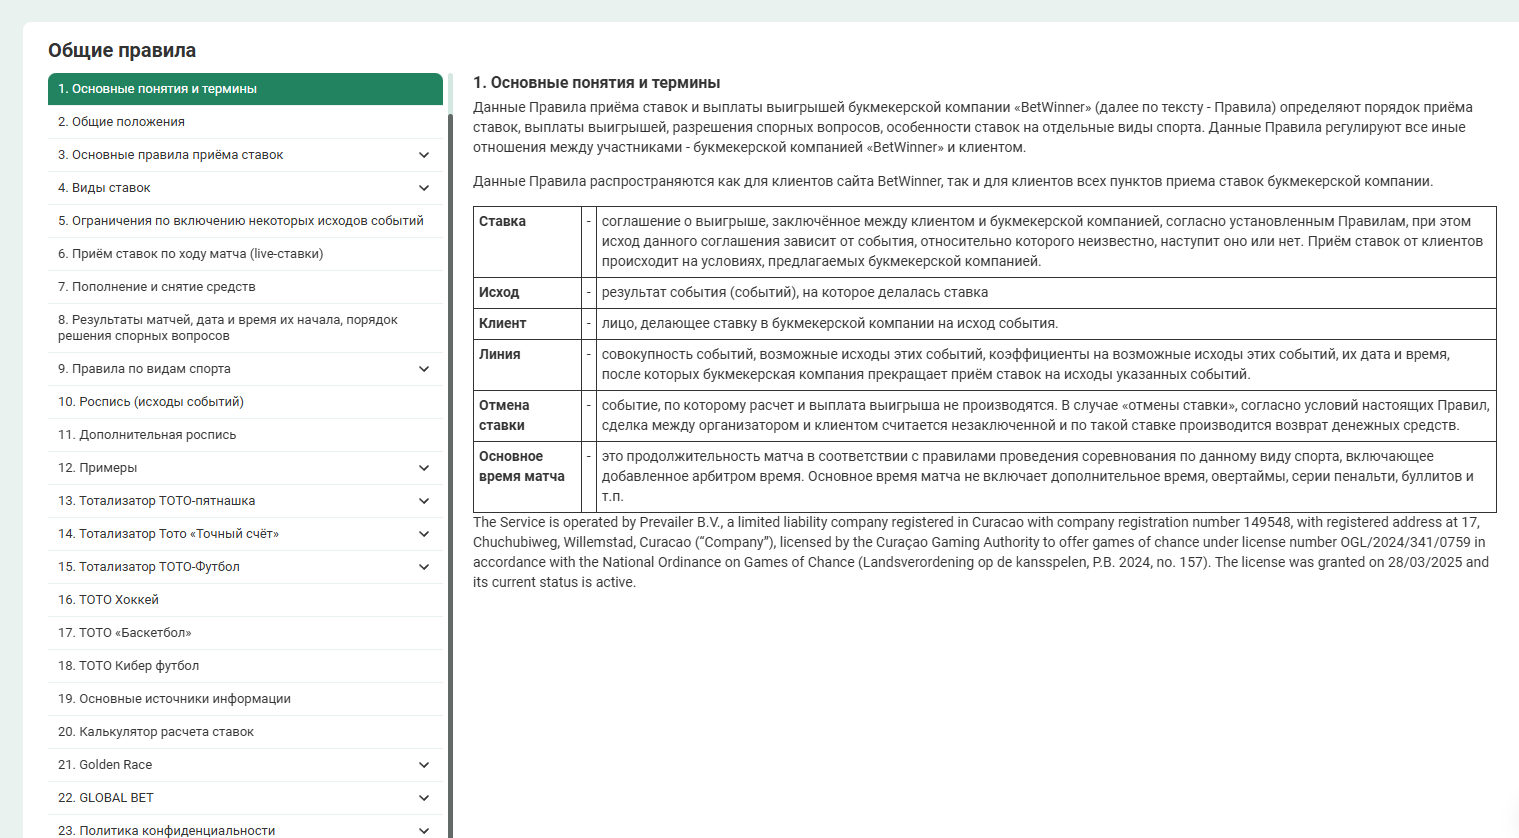Image resolution: width=1519 pixels, height=838 pixels.
Task: Expand section 22 GLOBAL BET chevron
Action: 424,798
